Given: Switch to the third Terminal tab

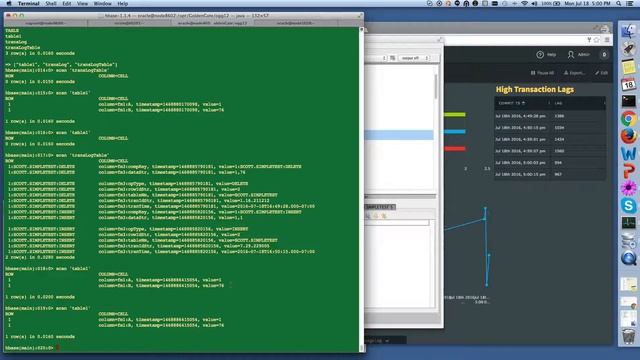Looking at the screenshot, I should 212,23.
